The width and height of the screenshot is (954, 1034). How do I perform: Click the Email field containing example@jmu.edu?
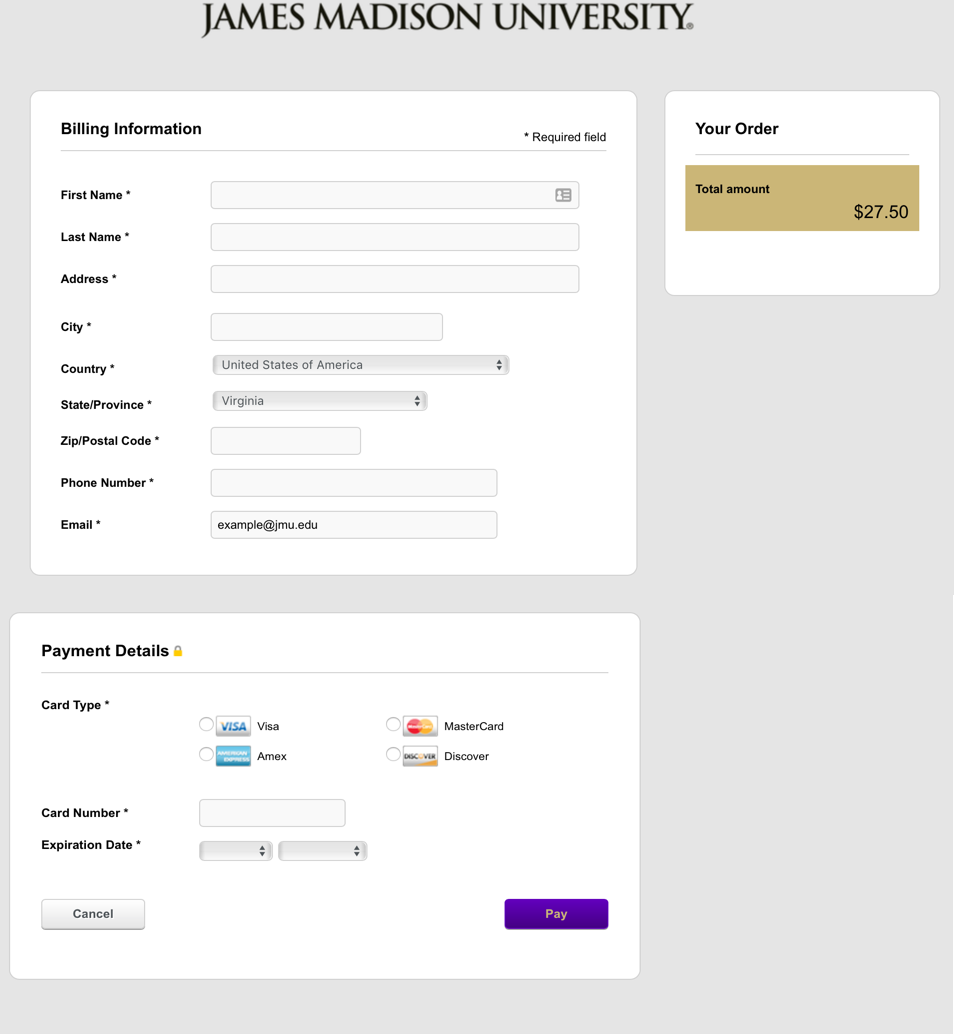point(354,525)
